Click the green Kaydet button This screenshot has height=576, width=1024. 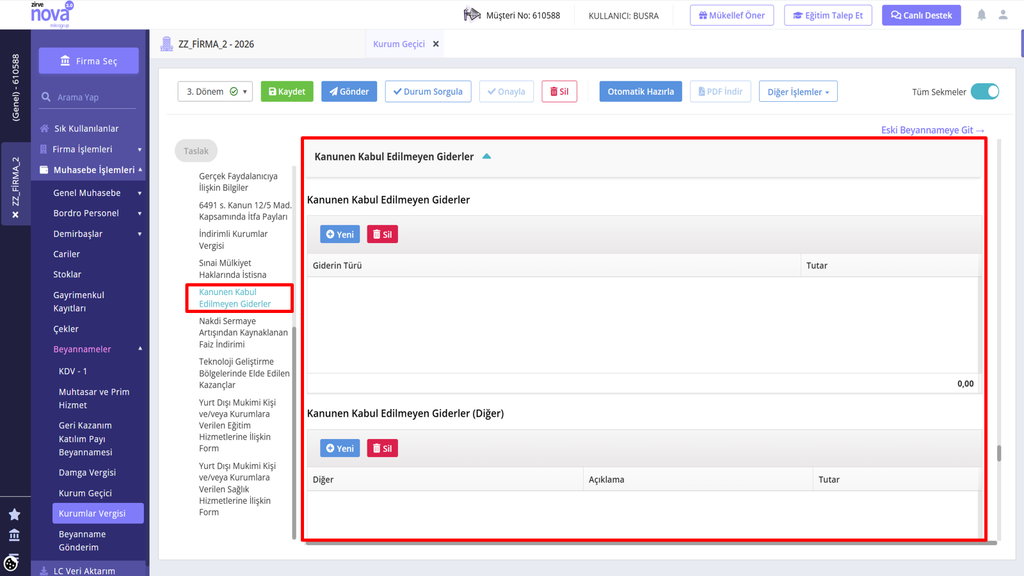(287, 91)
